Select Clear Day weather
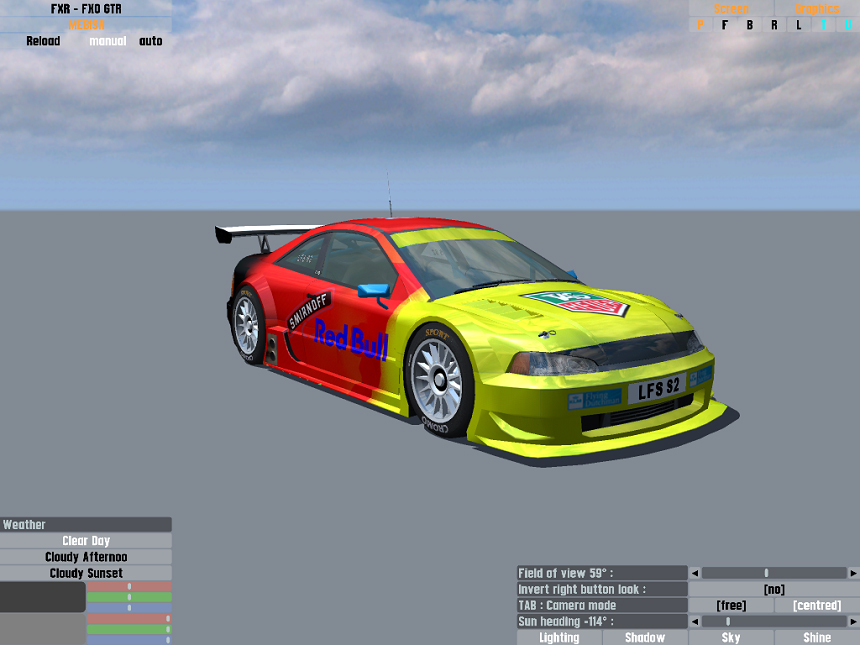Screen dimensions: 860x645 (86, 541)
